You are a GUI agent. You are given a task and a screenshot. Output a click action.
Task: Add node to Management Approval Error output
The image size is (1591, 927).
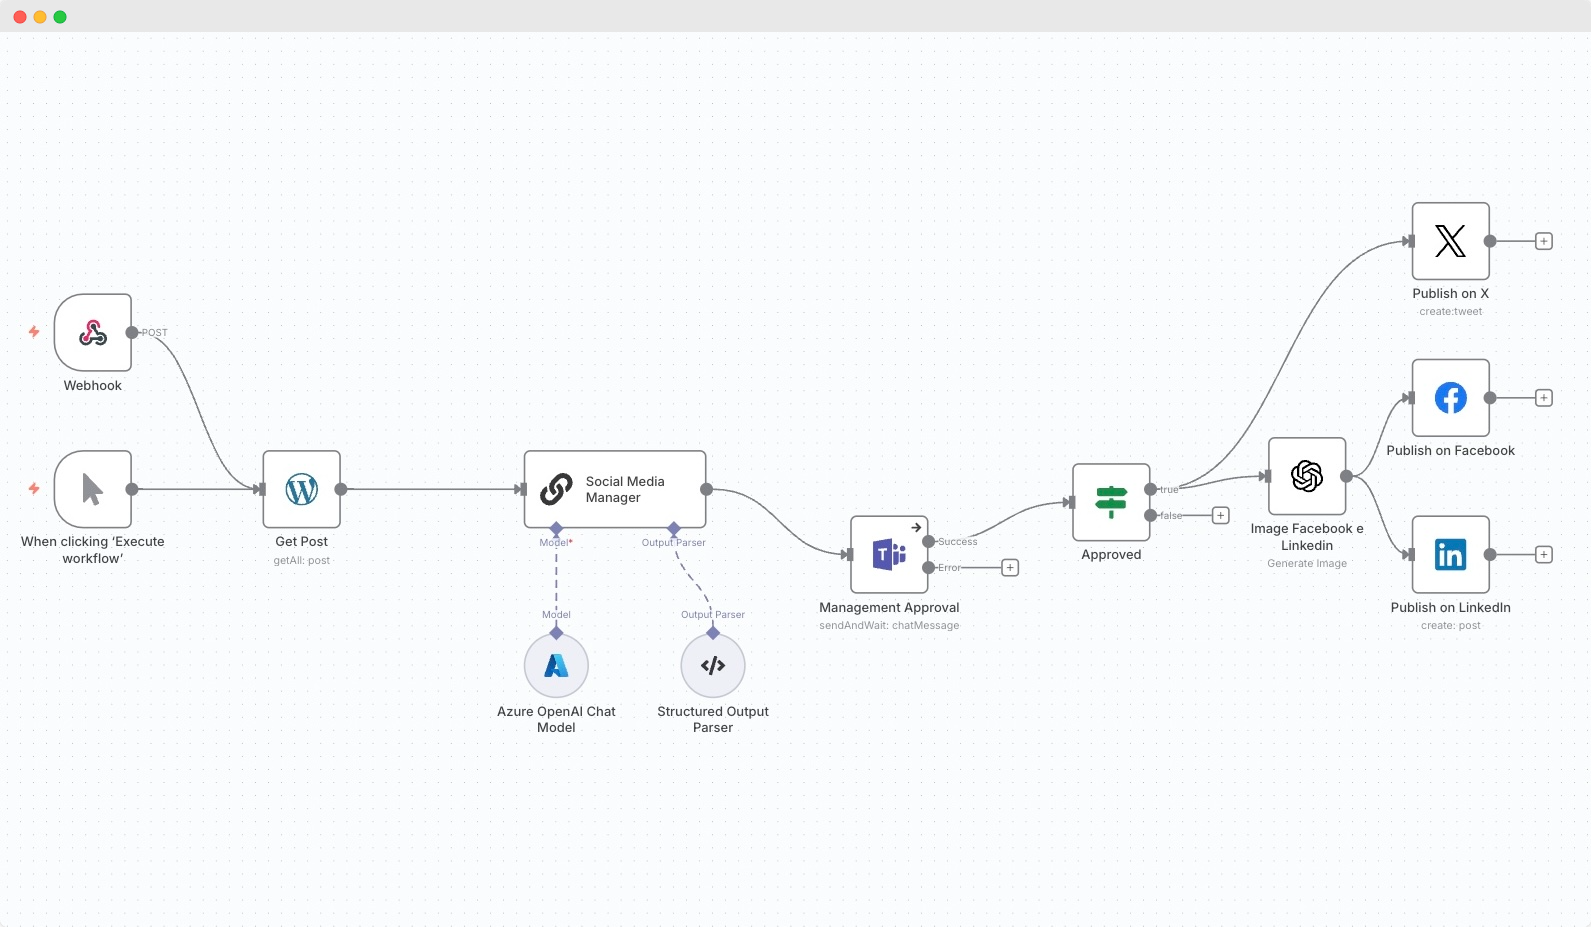pos(1010,568)
